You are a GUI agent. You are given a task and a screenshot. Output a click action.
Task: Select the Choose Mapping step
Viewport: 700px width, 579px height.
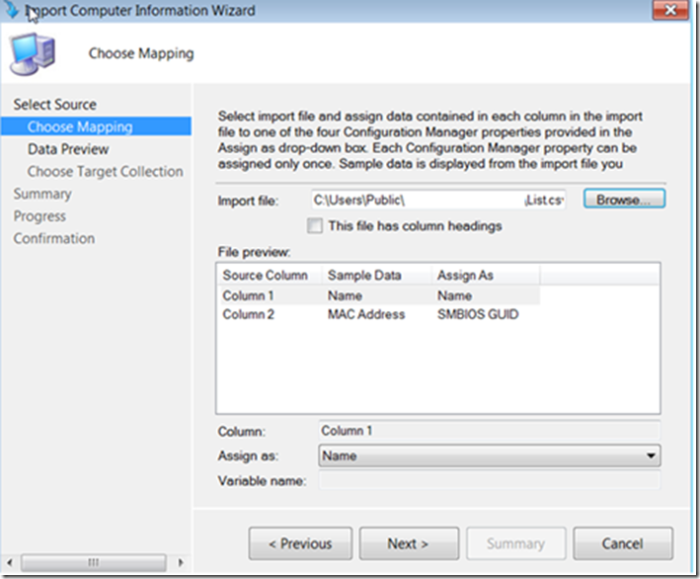(96, 127)
